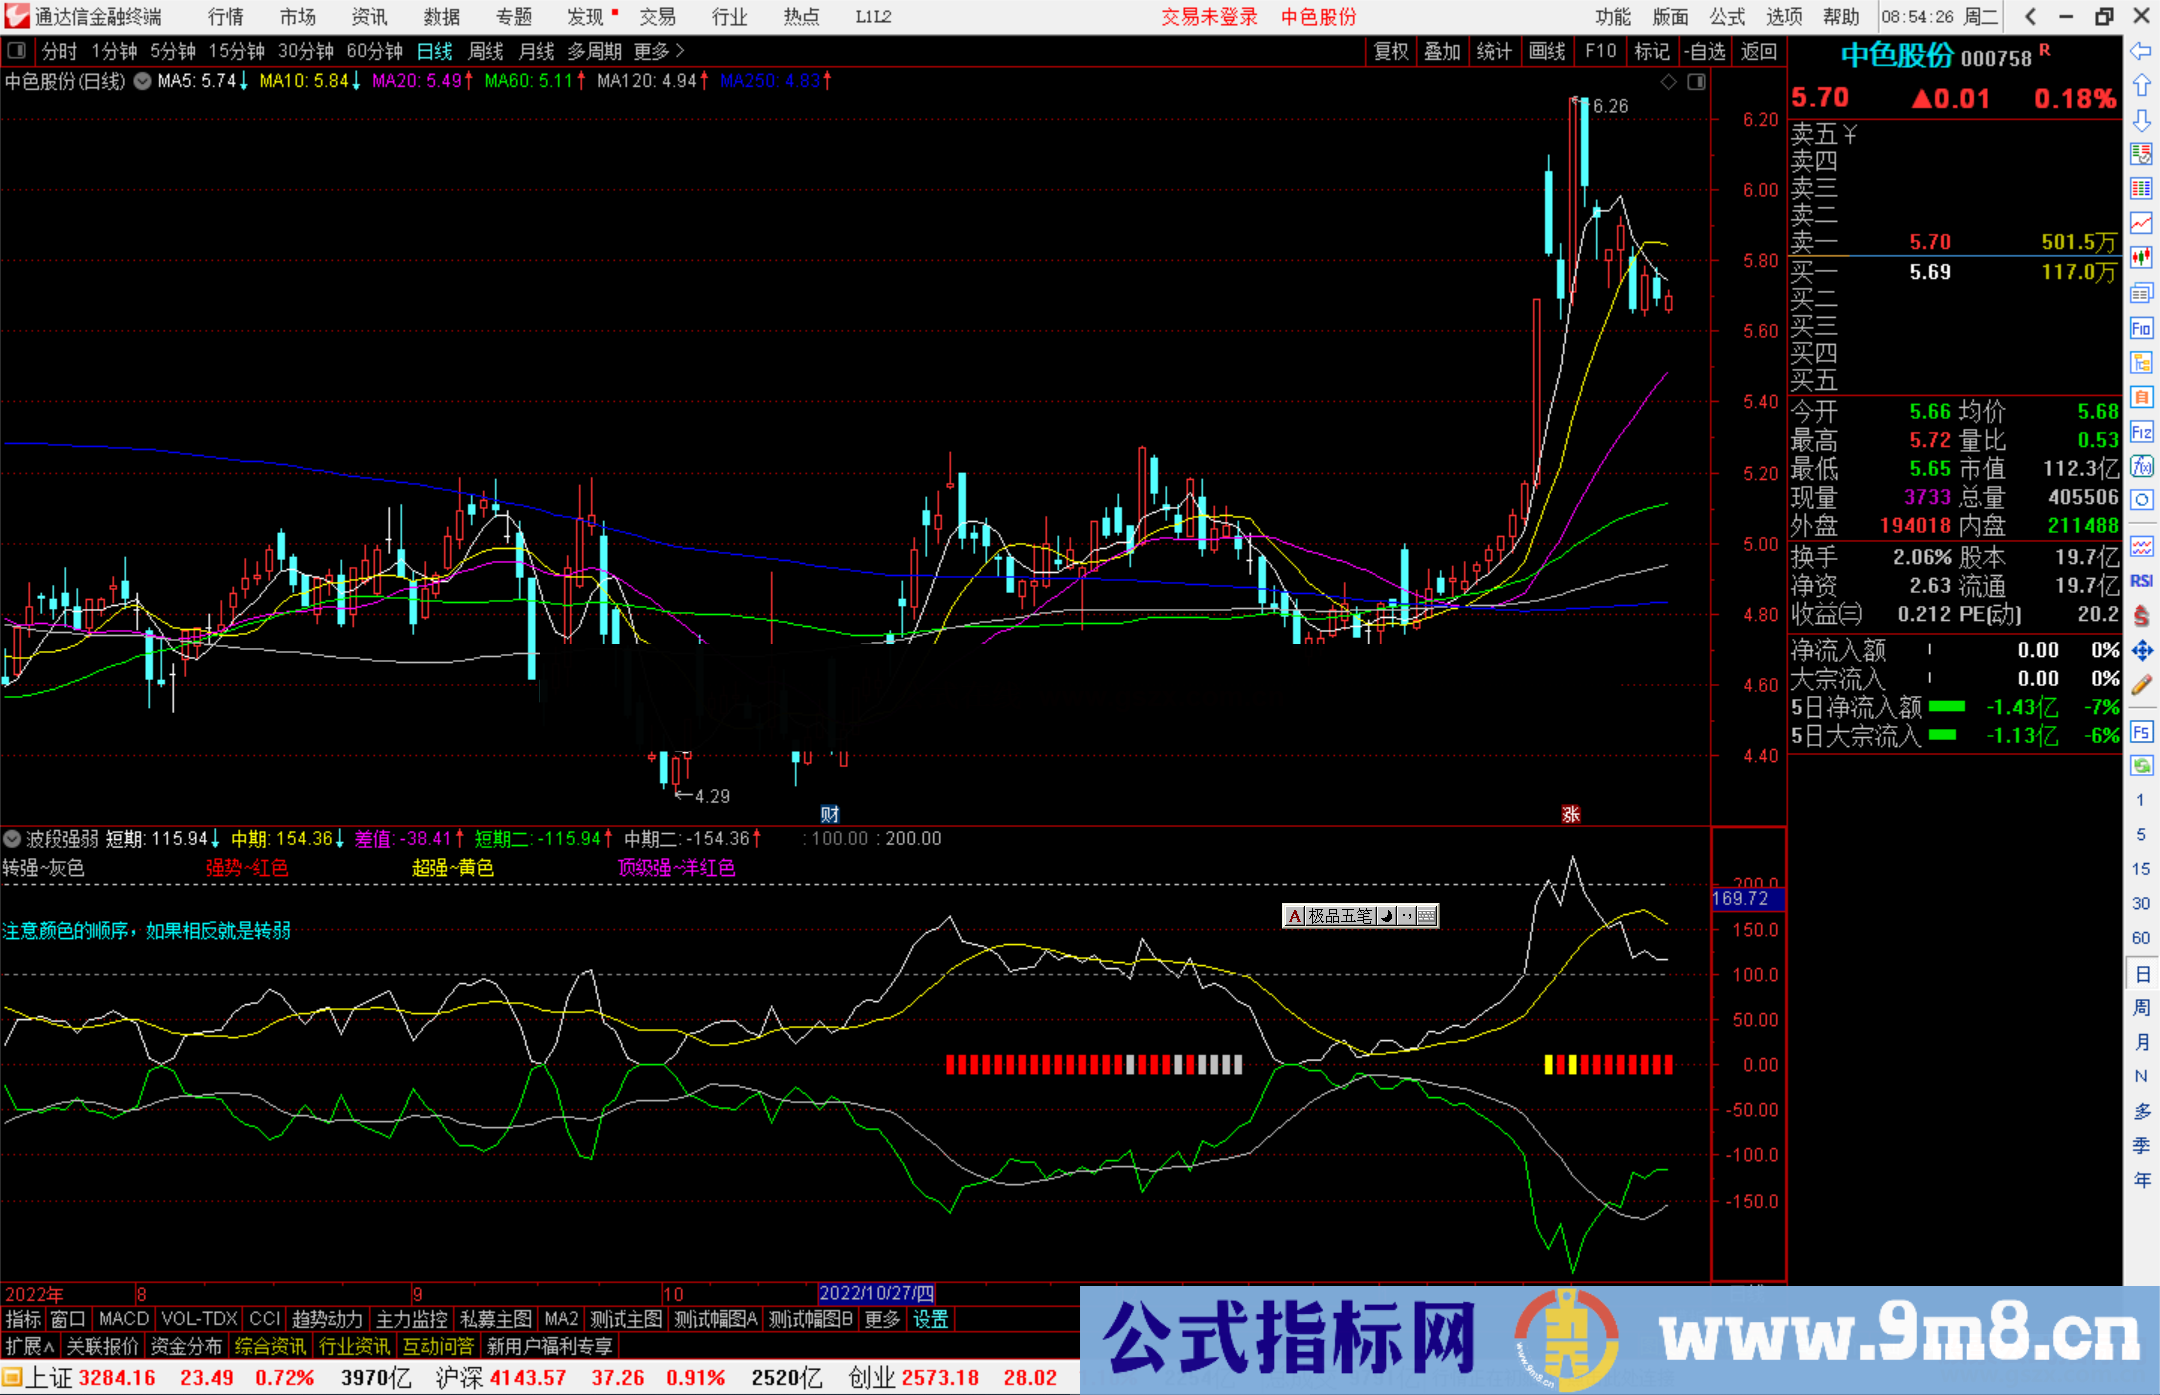2160x1395 pixels.
Task: Click the 返回 return button
Action: pyautogui.click(x=1759, y=51)
